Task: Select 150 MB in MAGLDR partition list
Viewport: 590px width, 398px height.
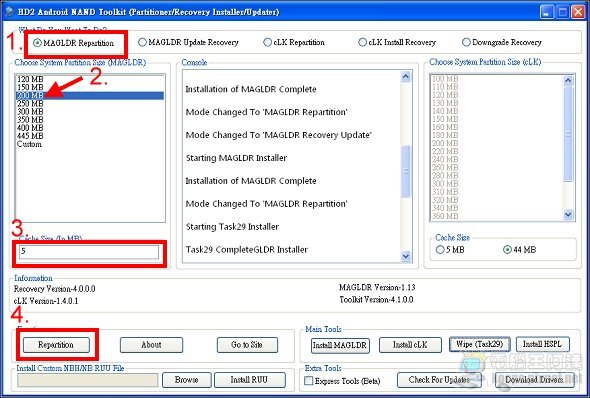Action: pyautogui.click(x=90, y=87)
